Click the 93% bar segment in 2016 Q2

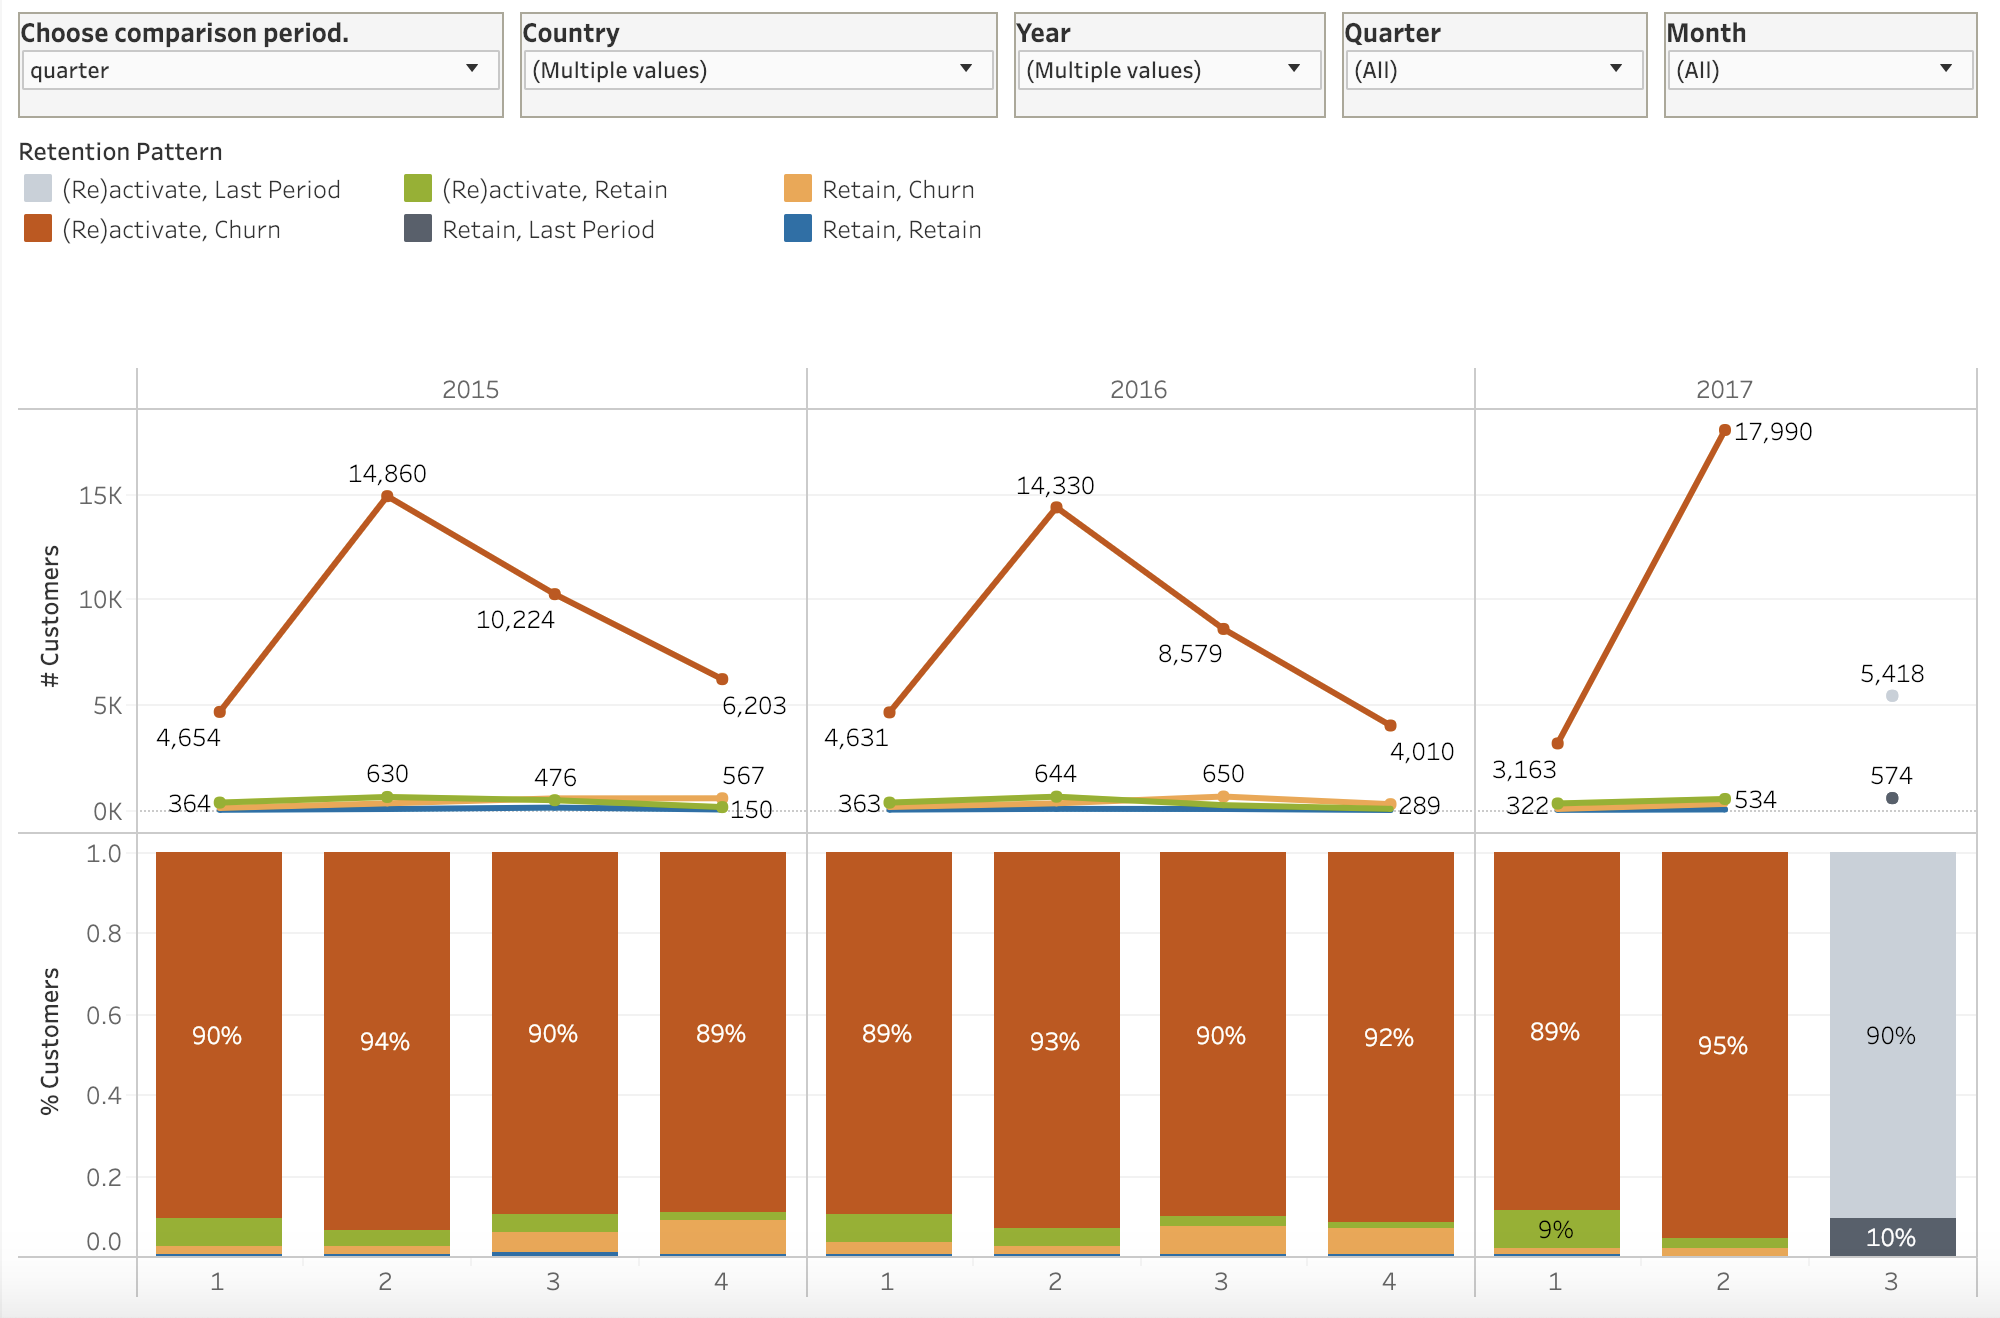tap(1057, 1040)
